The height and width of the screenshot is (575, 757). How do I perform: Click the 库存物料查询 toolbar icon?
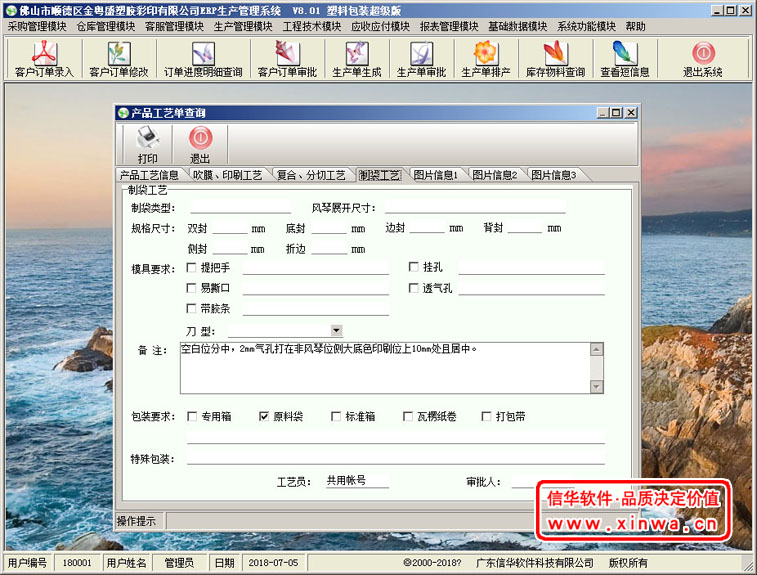555,58
